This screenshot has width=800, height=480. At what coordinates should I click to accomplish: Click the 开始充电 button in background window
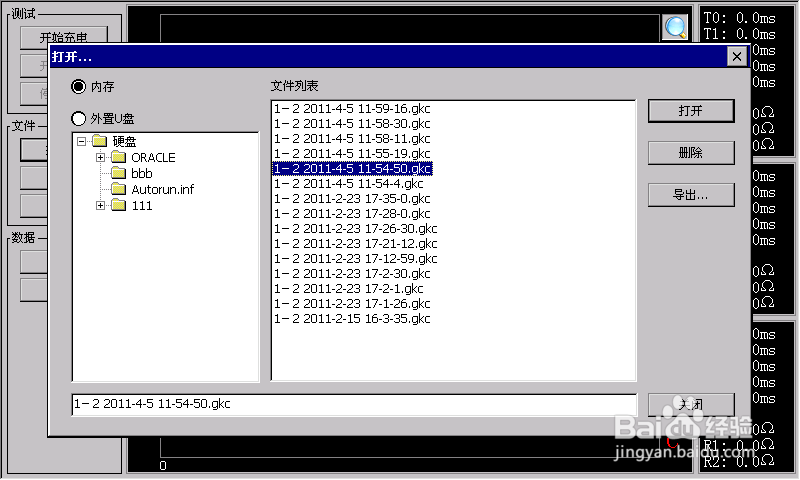[x=64, y=37]
